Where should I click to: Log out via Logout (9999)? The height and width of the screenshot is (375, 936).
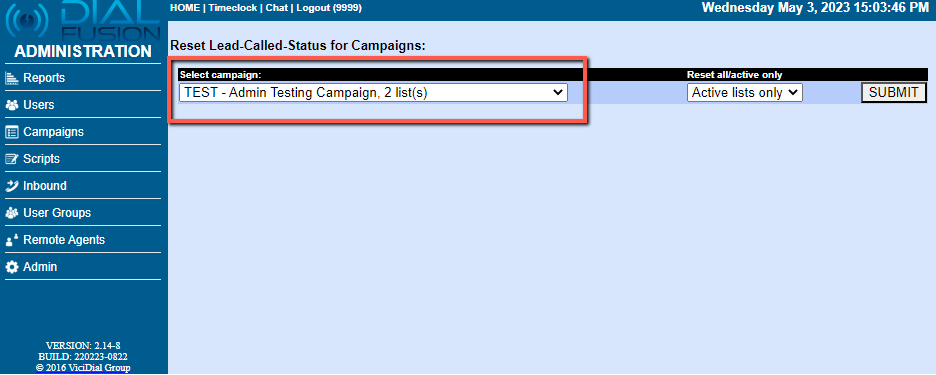pos(329,8)
